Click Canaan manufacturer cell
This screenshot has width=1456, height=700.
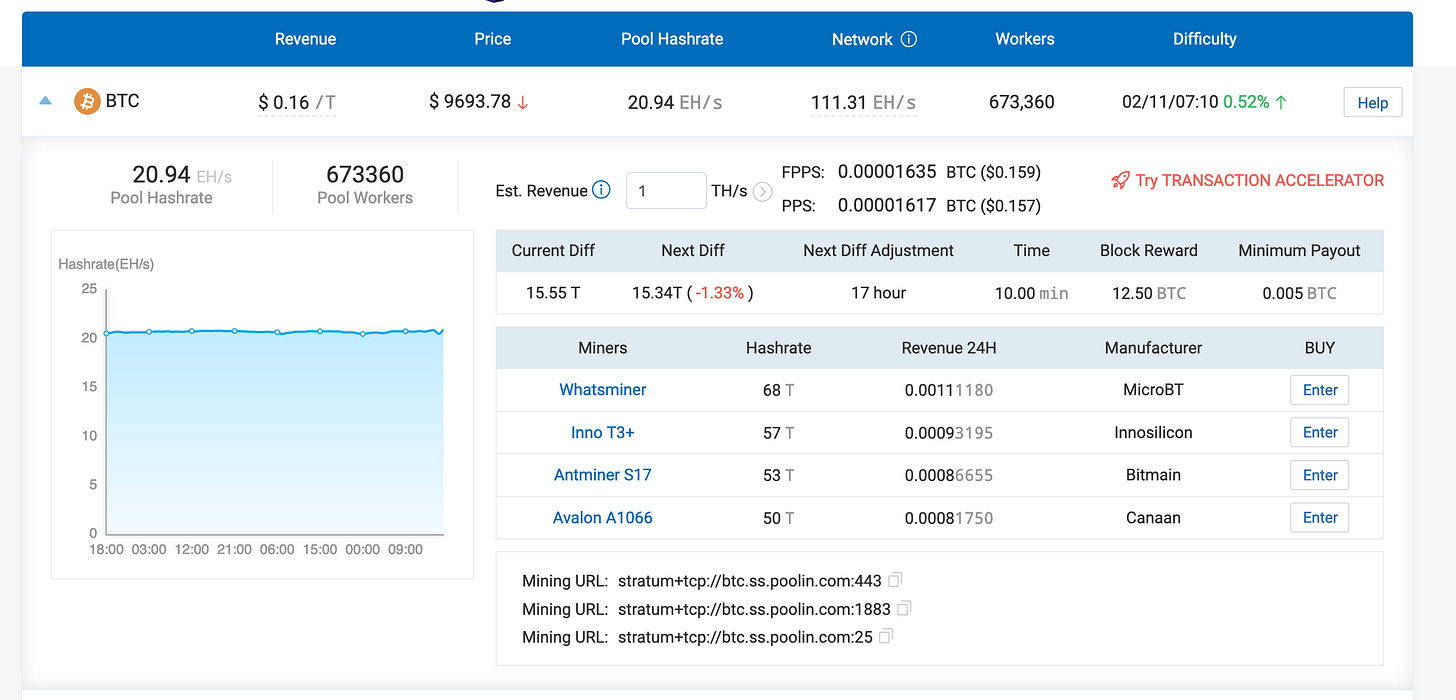point(1153,518)
